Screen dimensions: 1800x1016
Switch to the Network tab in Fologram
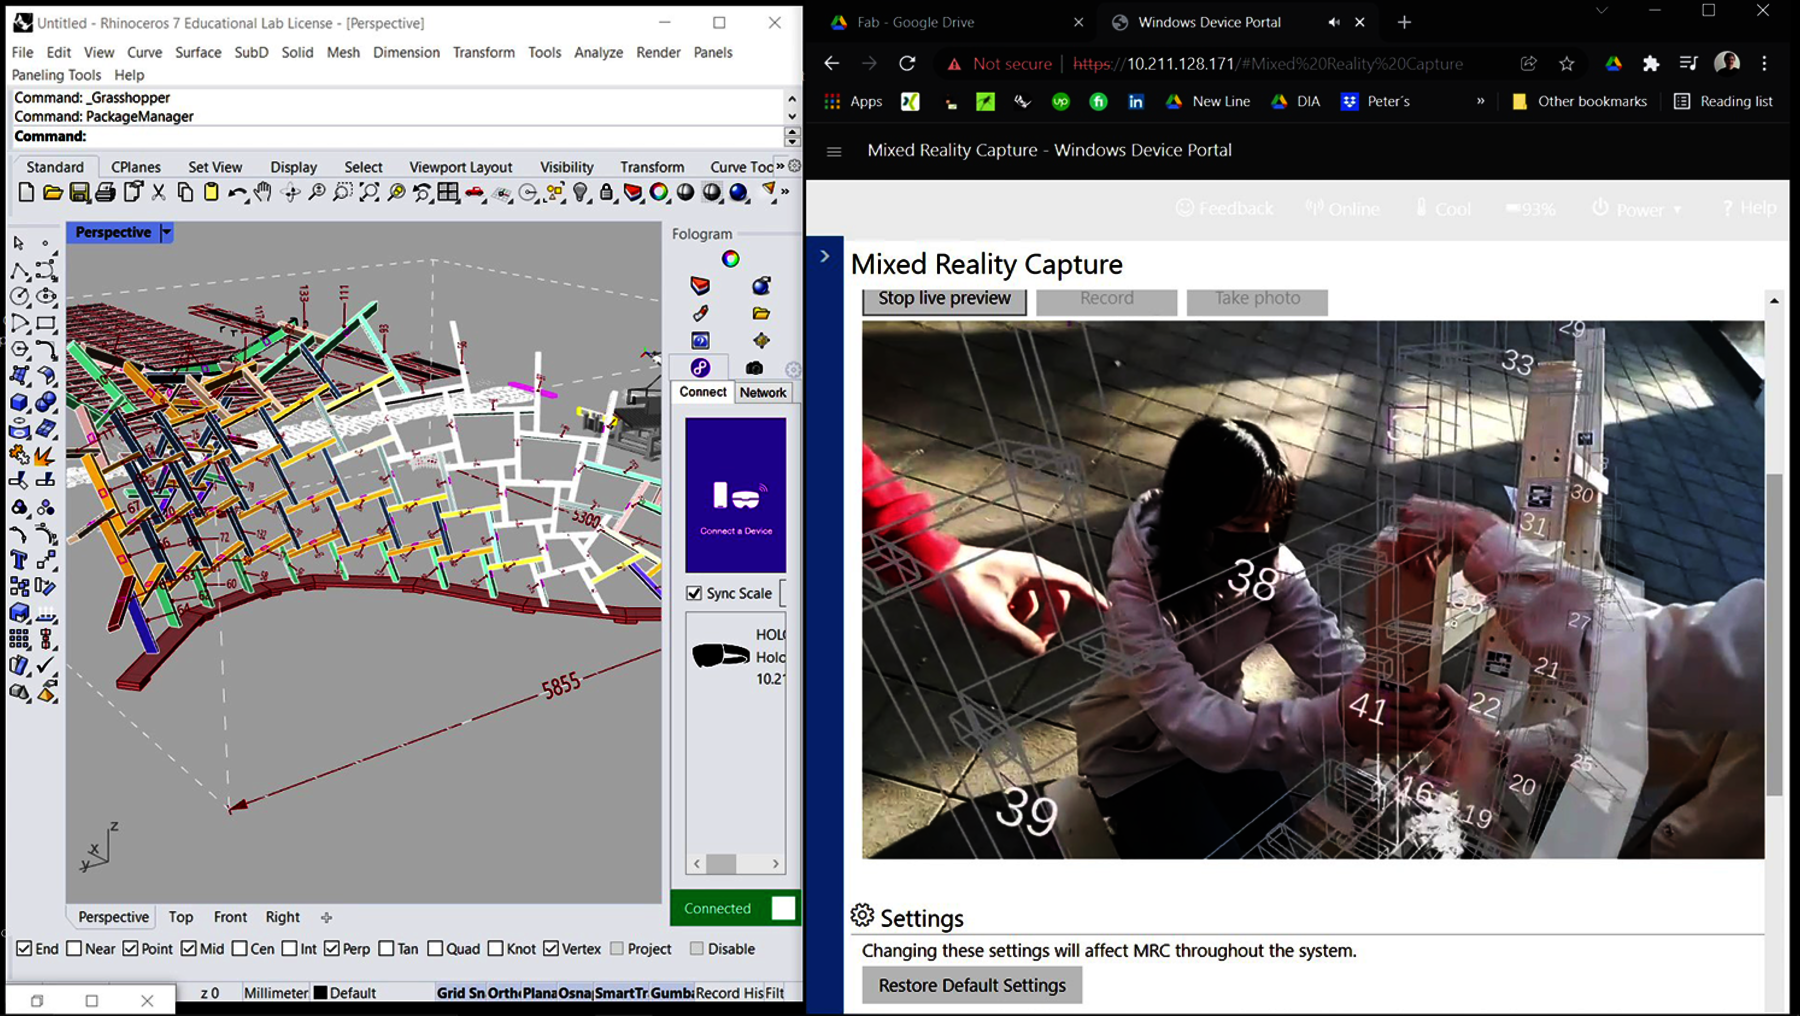[x=763, y=392]
